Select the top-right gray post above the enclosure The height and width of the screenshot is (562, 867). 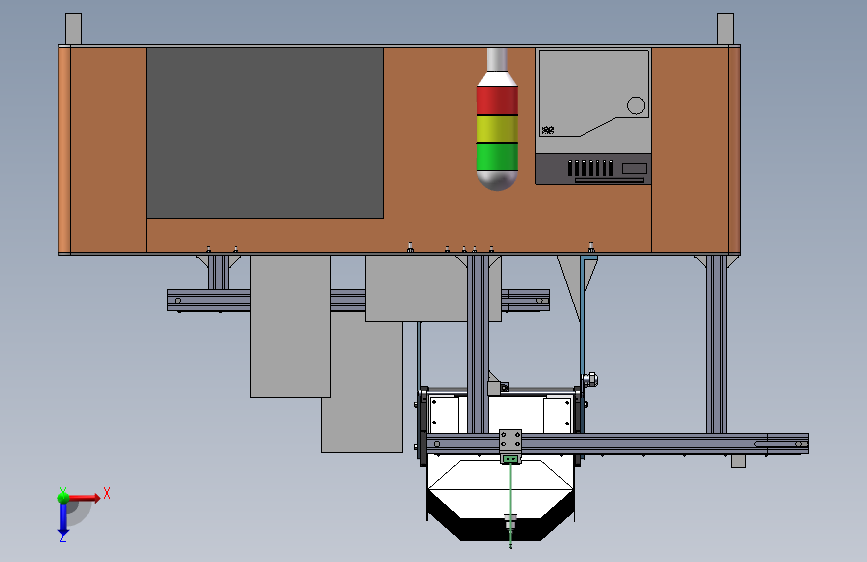pyautogui.click(x=725, y=29)
